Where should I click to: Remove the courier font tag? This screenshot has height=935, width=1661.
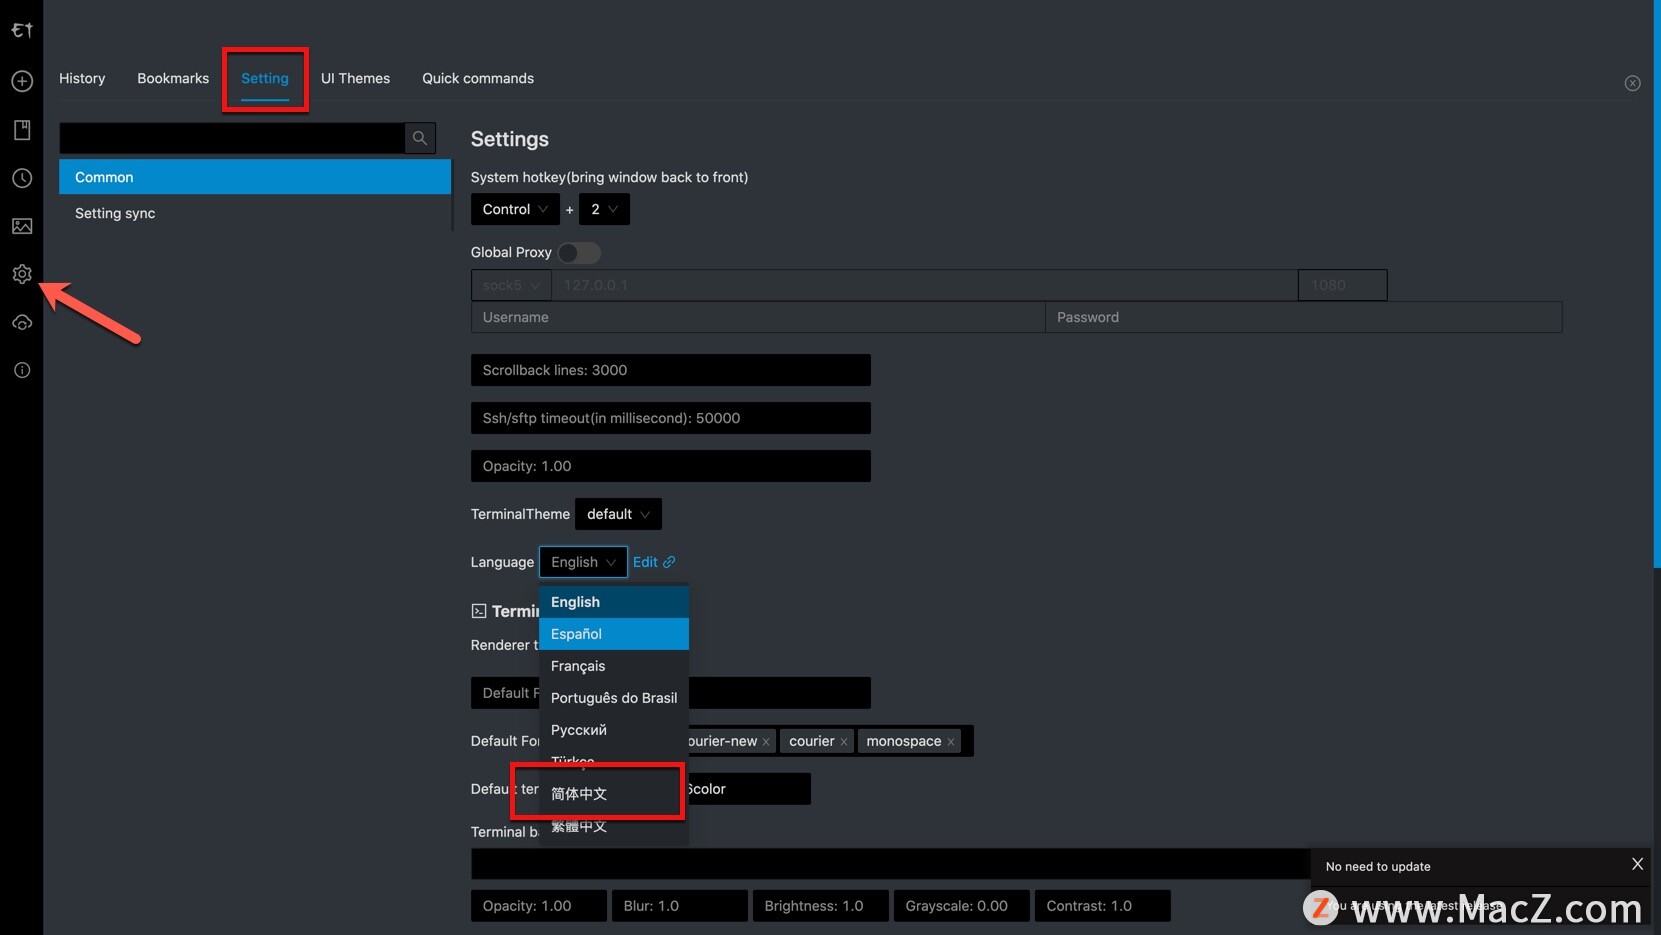[844, 742]
